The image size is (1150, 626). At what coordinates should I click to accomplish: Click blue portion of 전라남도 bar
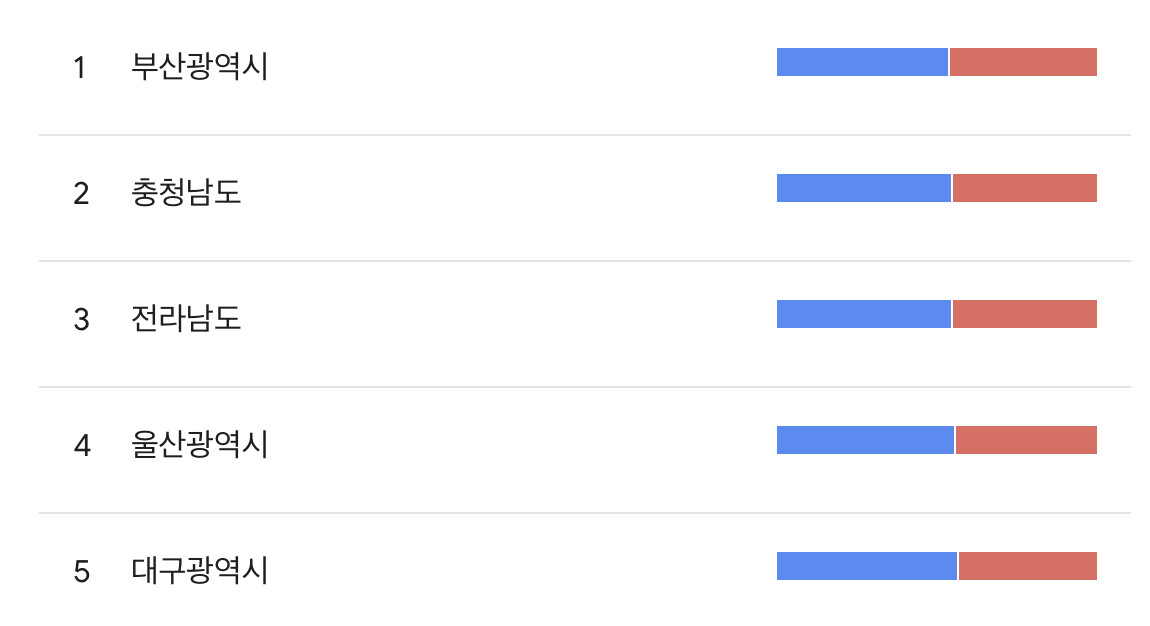[863, 314]
